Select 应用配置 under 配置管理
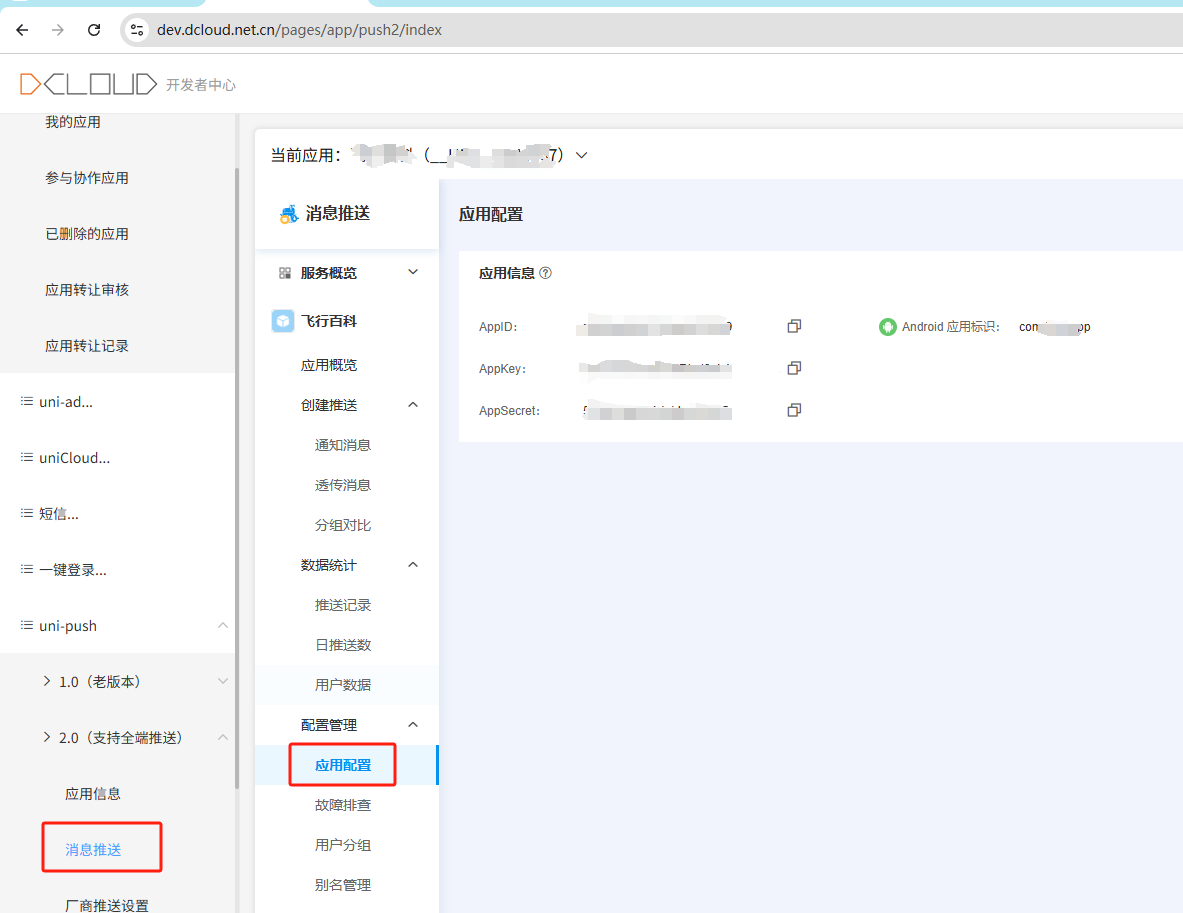 coord(343,765)
